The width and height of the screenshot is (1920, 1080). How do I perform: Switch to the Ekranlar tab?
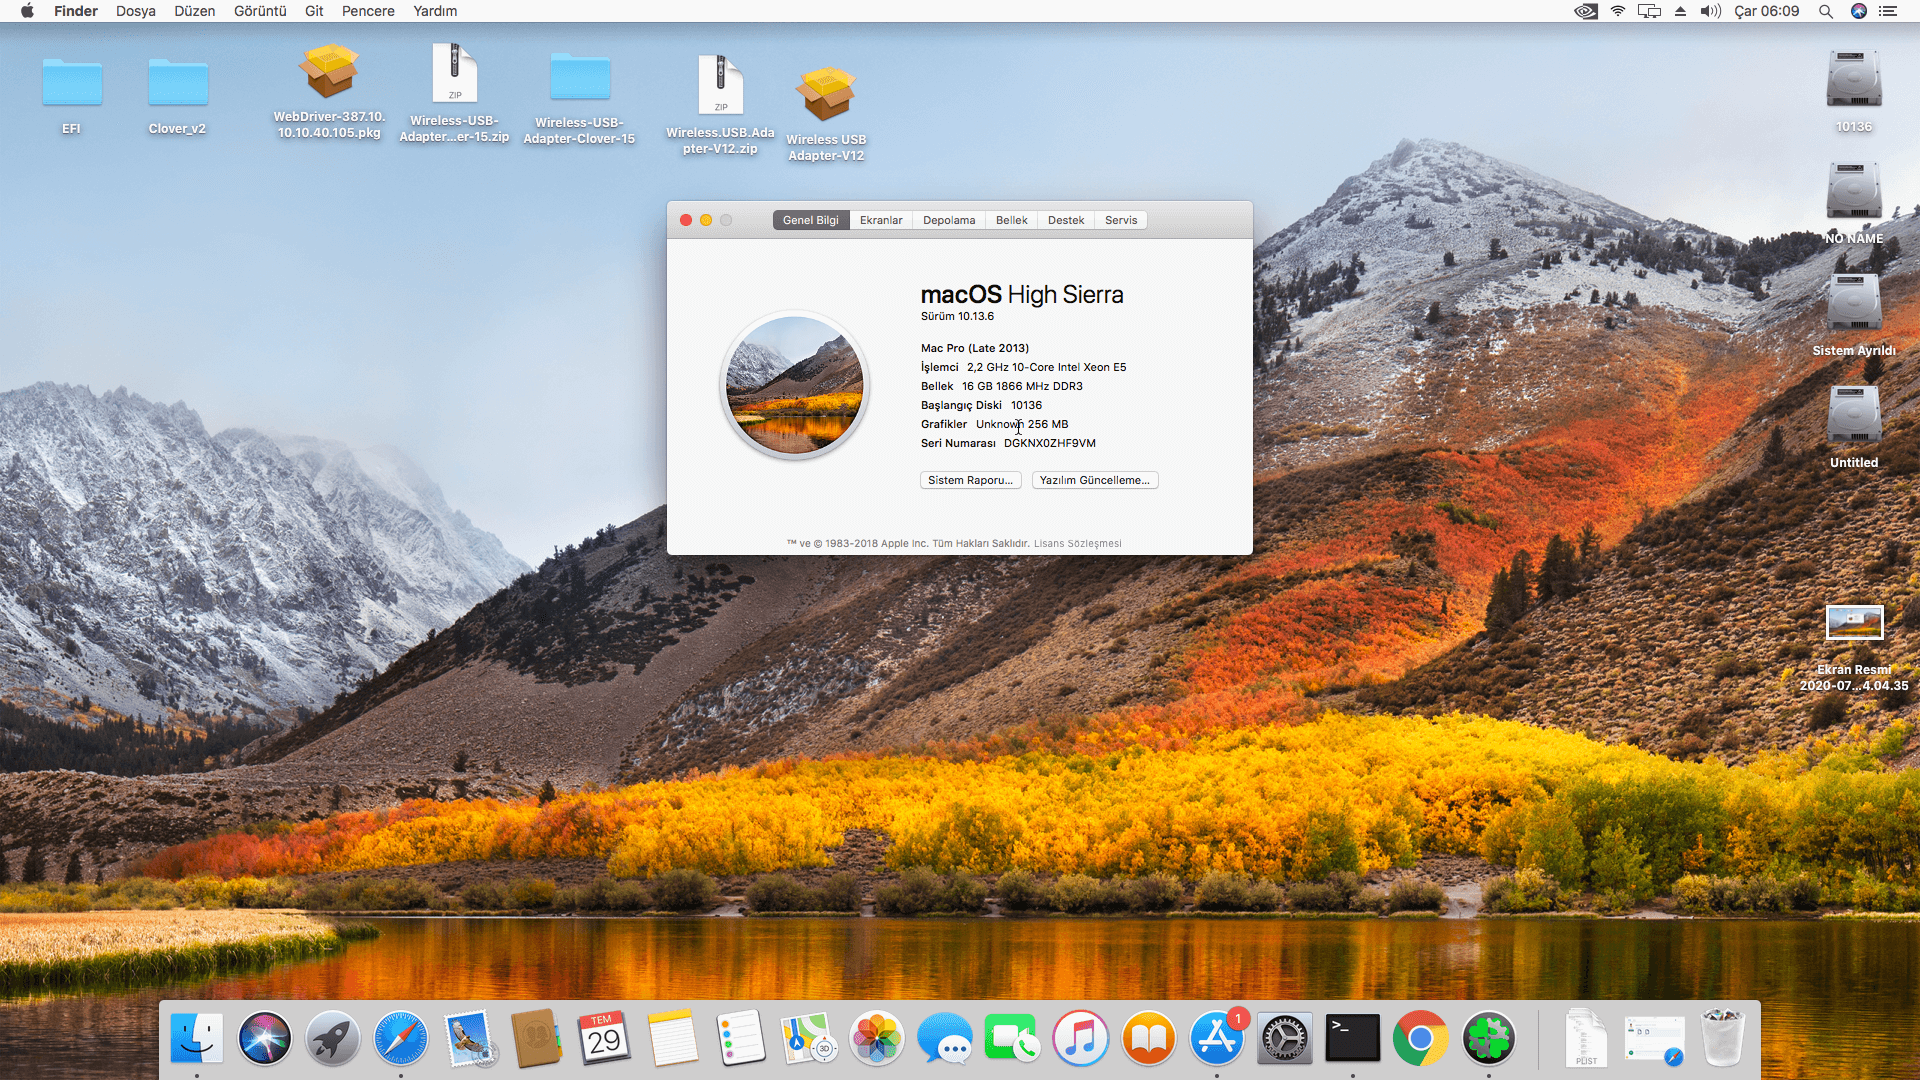[x=880, y=220]
